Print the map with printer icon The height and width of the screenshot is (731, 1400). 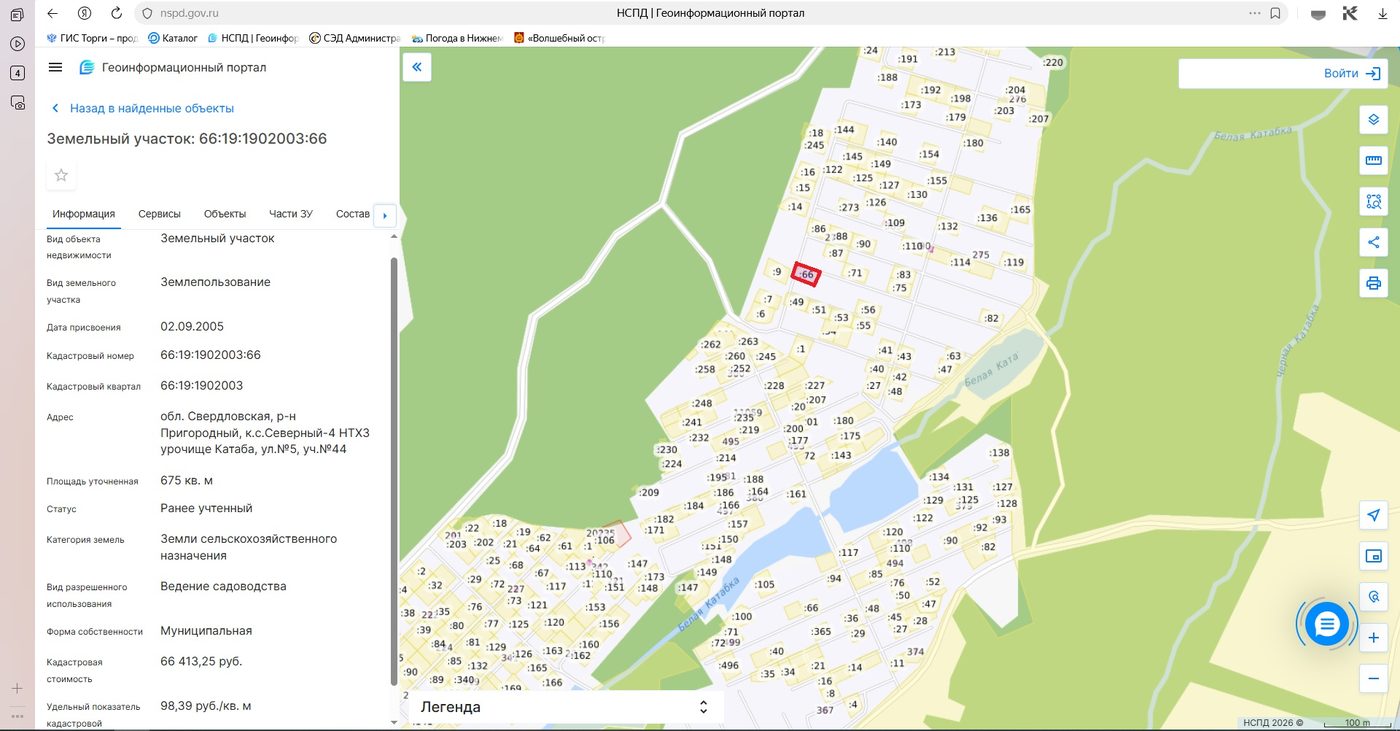pyautogui.click(x=1374, y=283)
